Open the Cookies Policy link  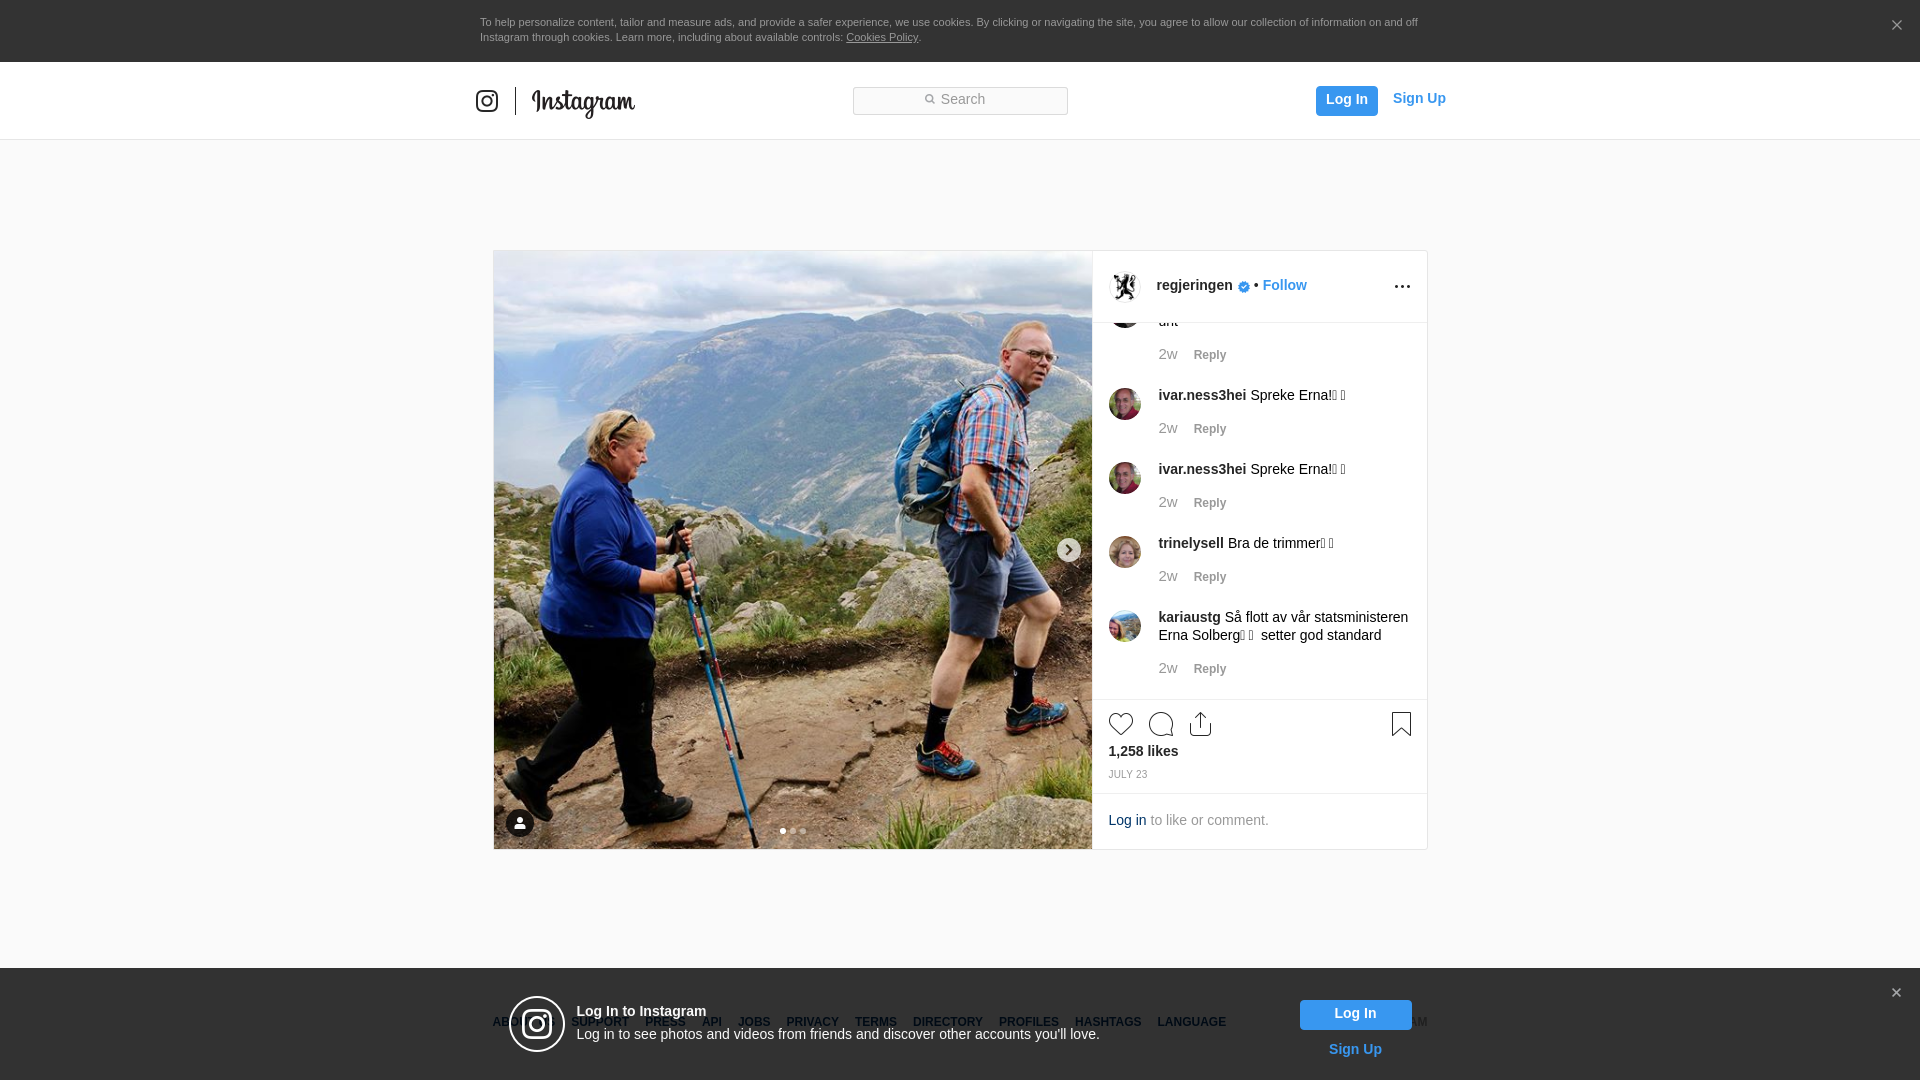[881, 37]
